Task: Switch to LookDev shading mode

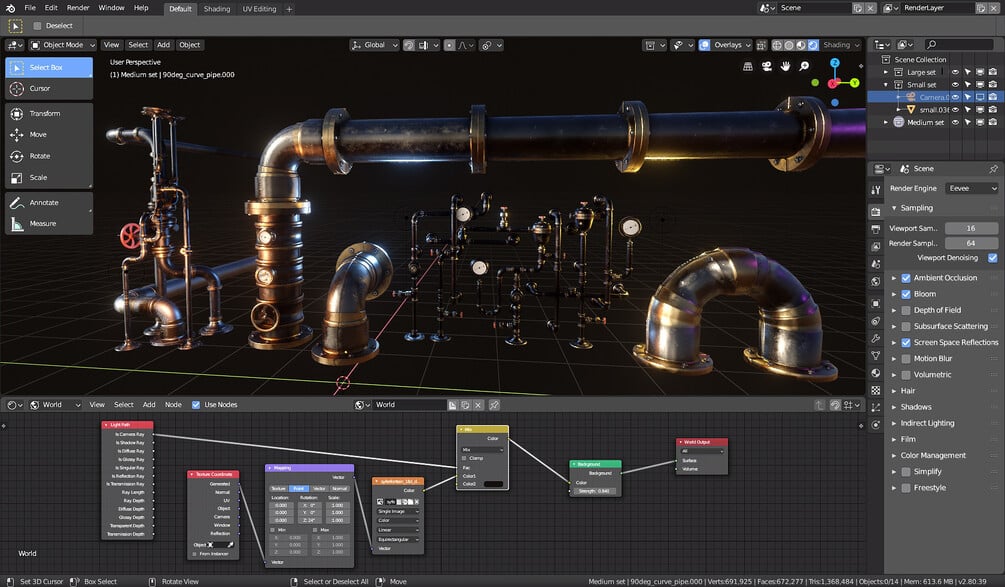Action: point(801,45)
